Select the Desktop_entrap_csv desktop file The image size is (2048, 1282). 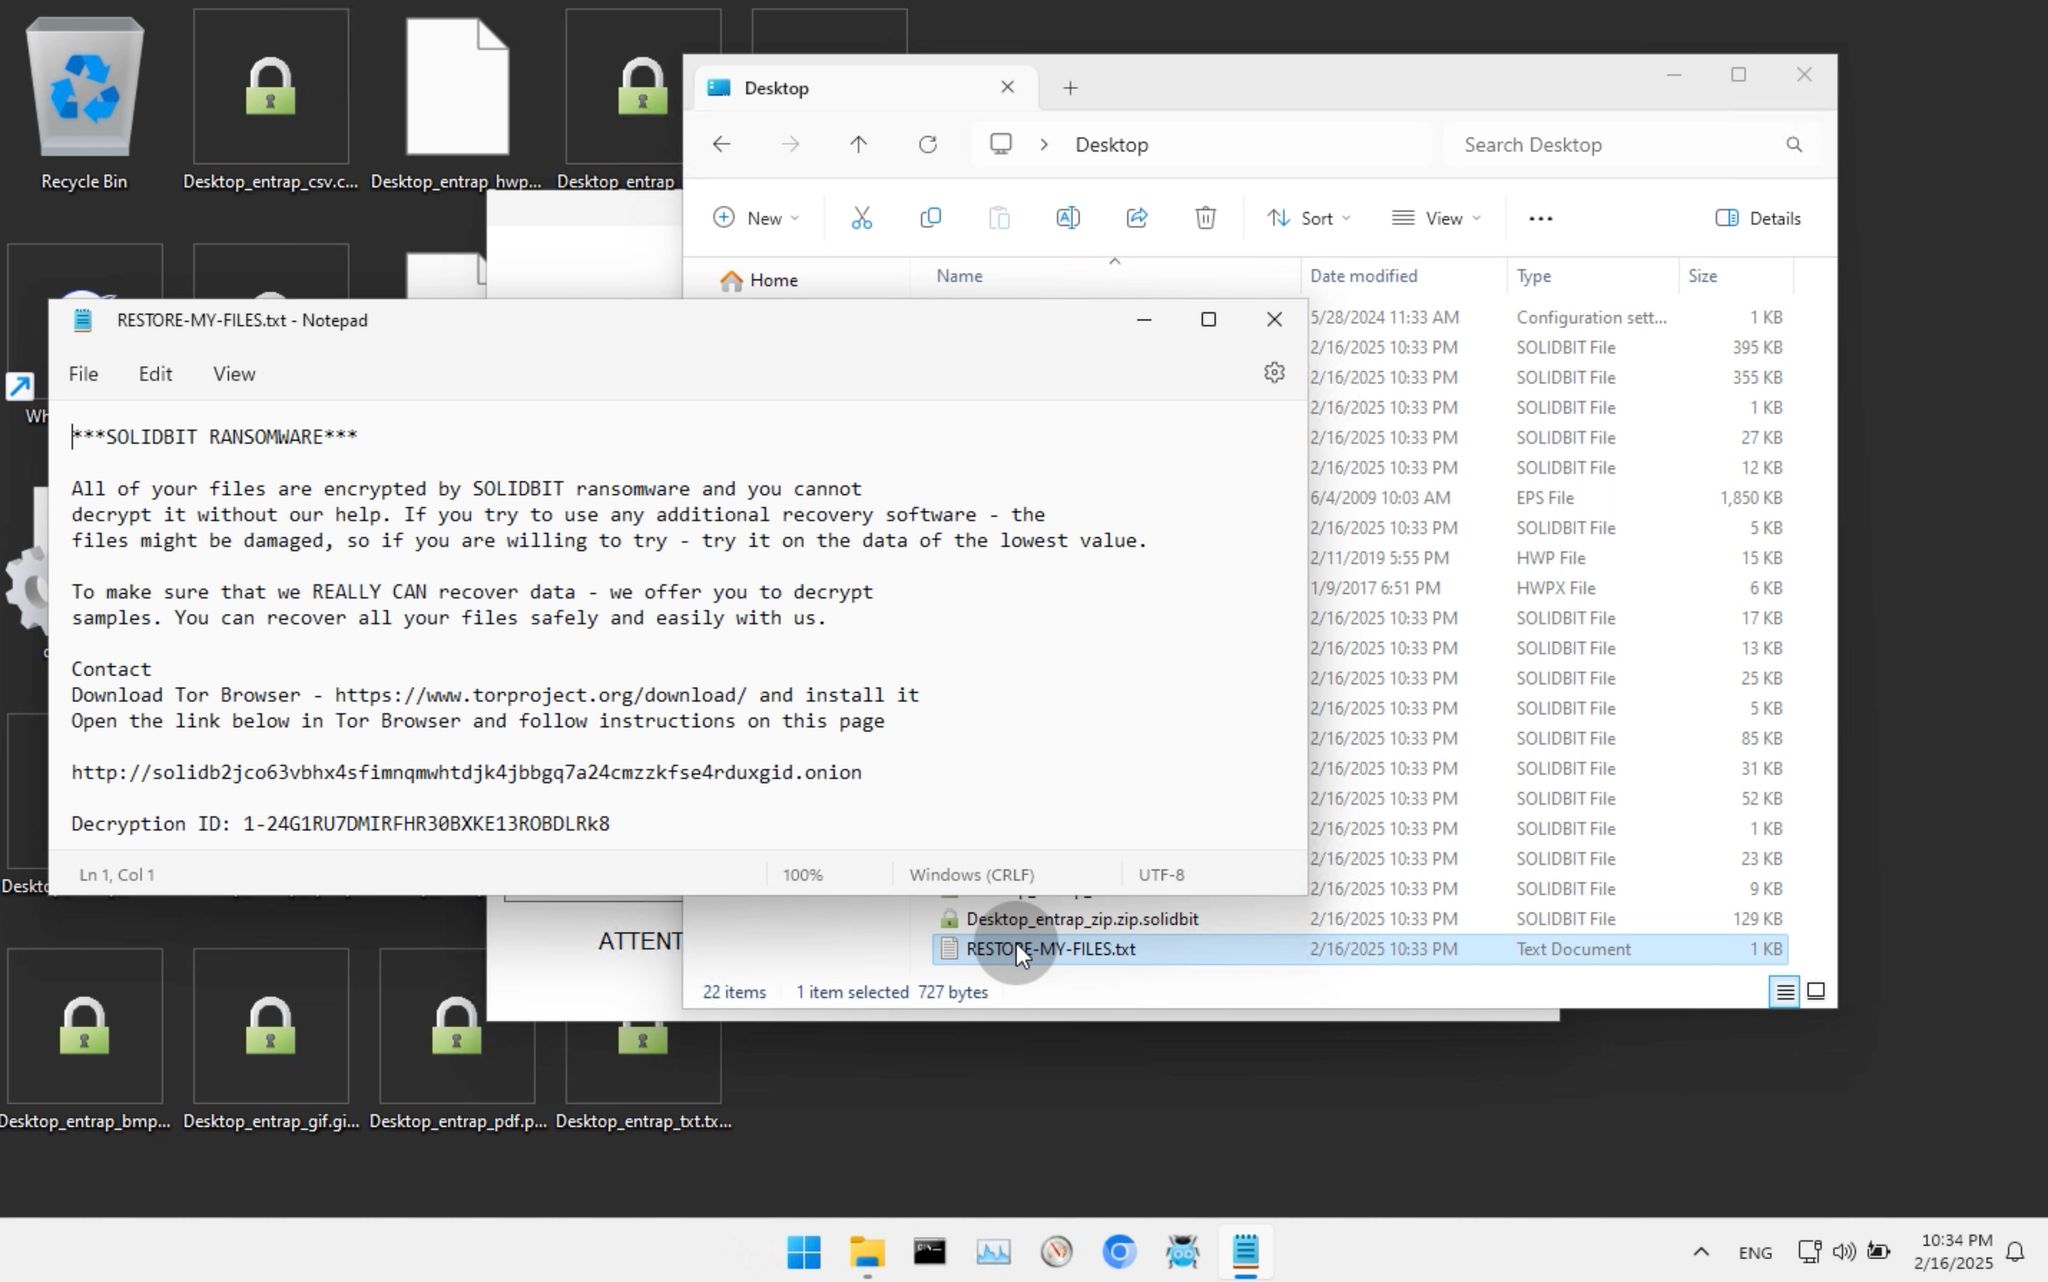point(270,101)
